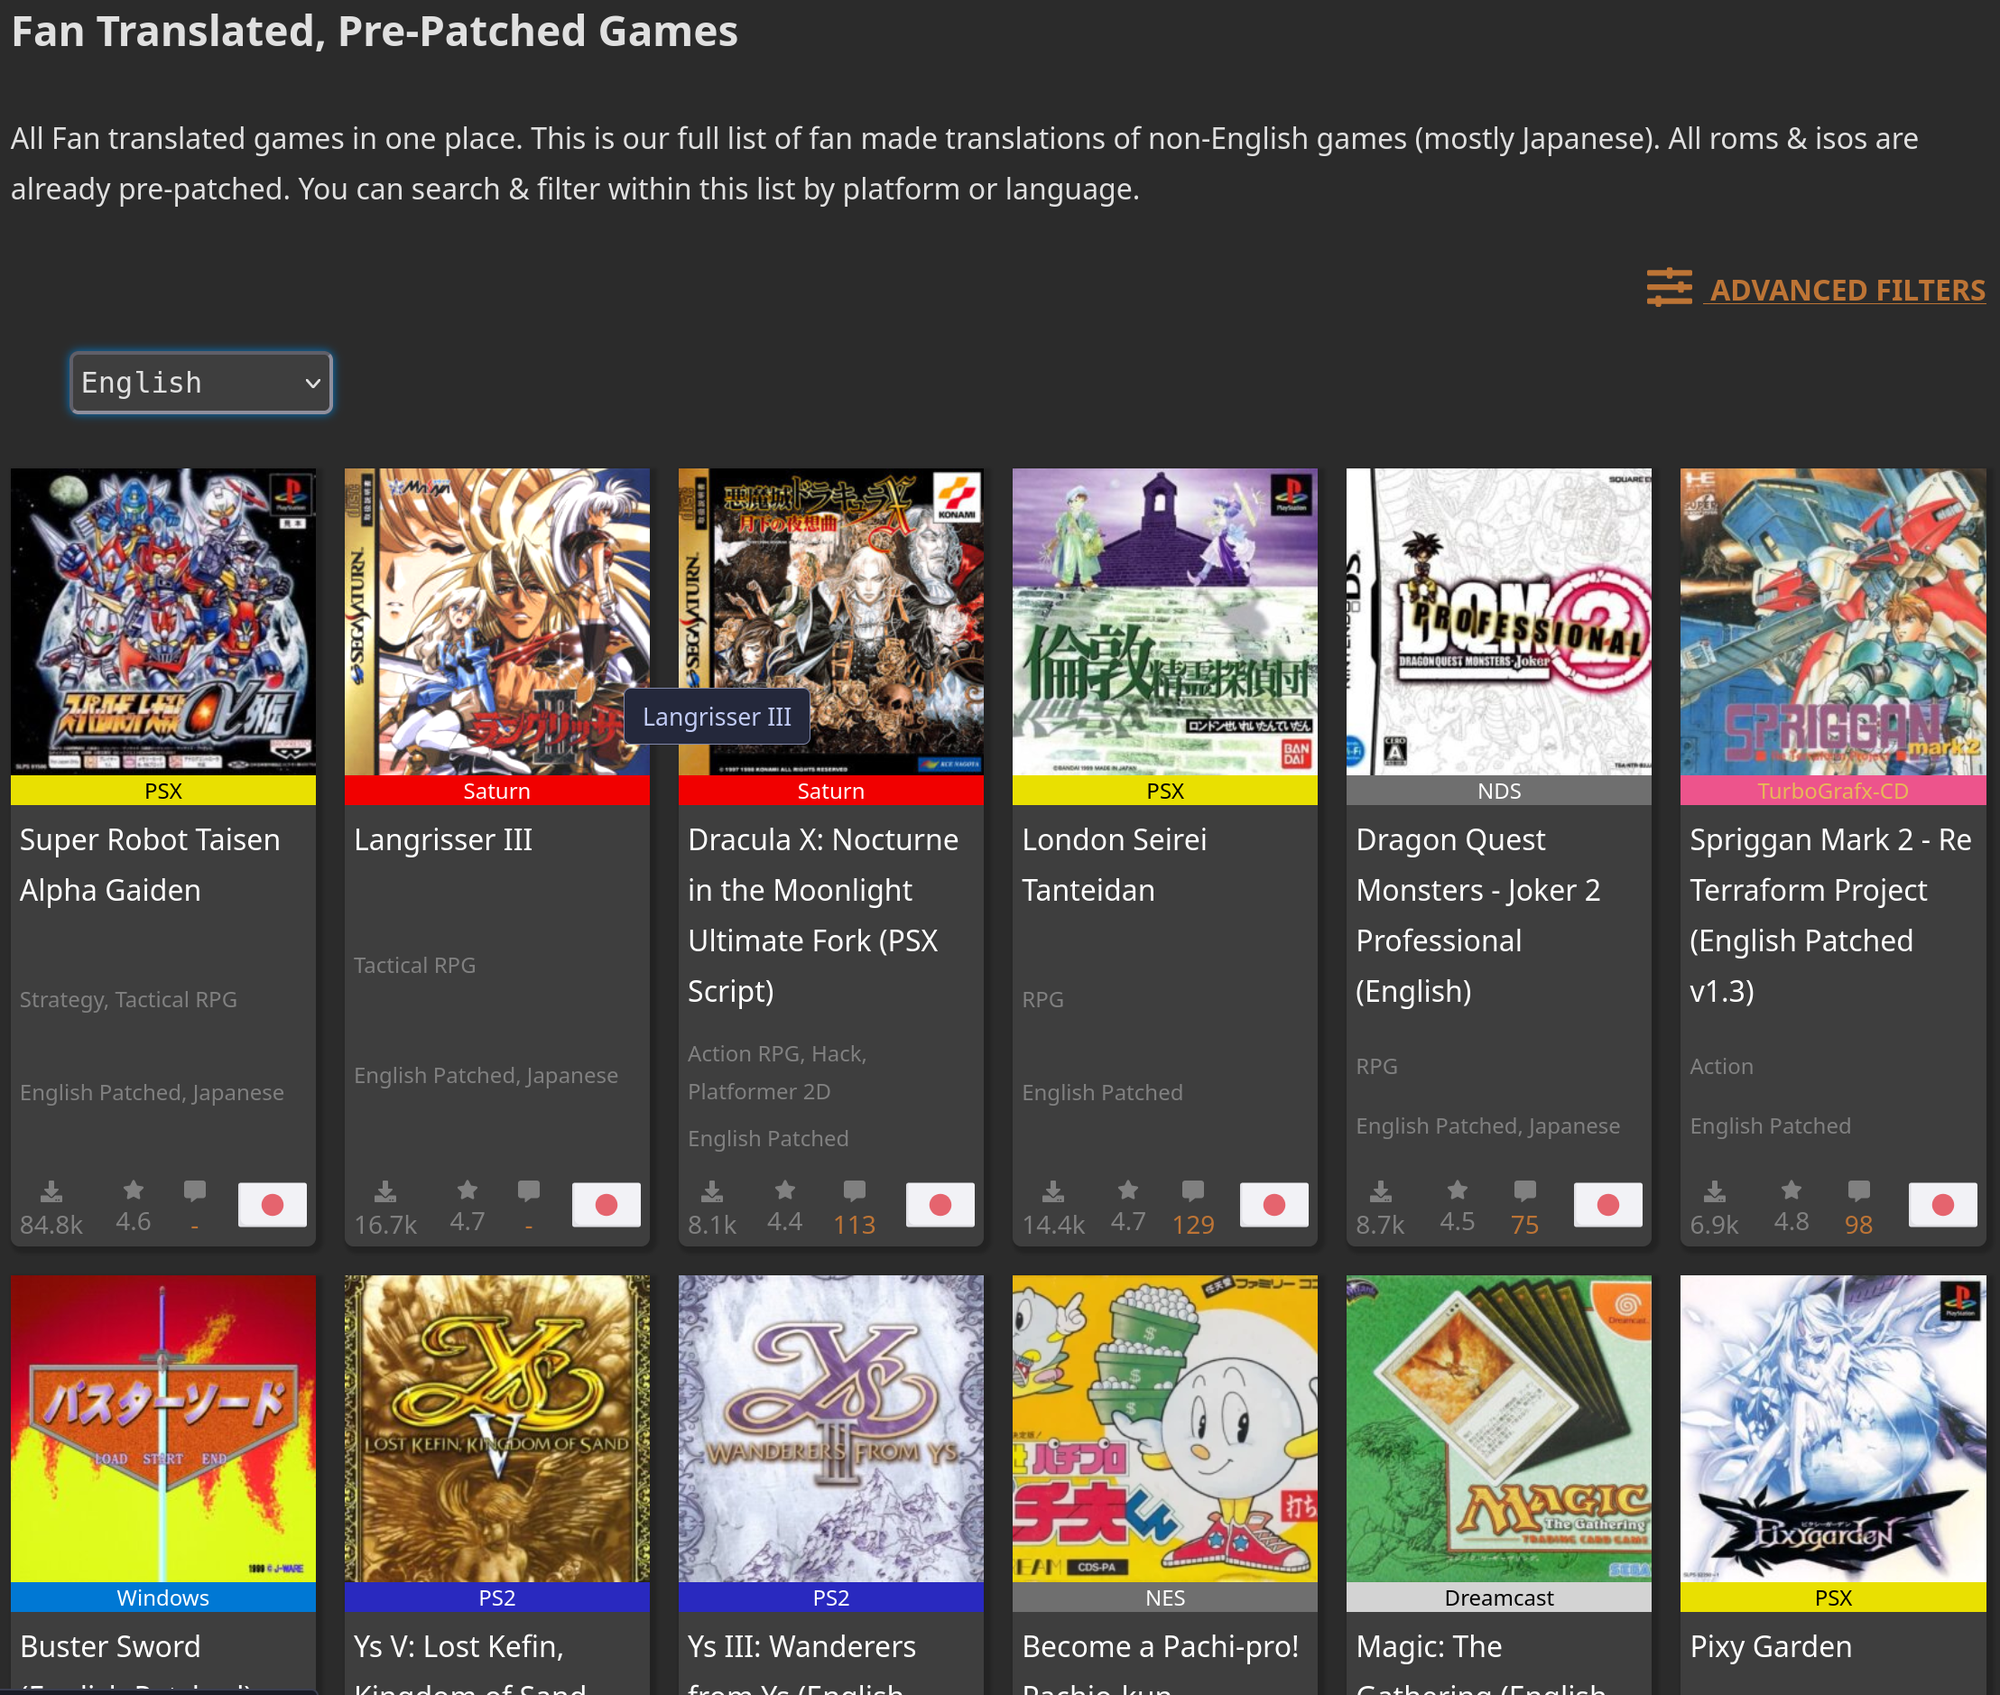Click comment bubble on London Seirei Tanteidan card

[x=1193, y=1190]
